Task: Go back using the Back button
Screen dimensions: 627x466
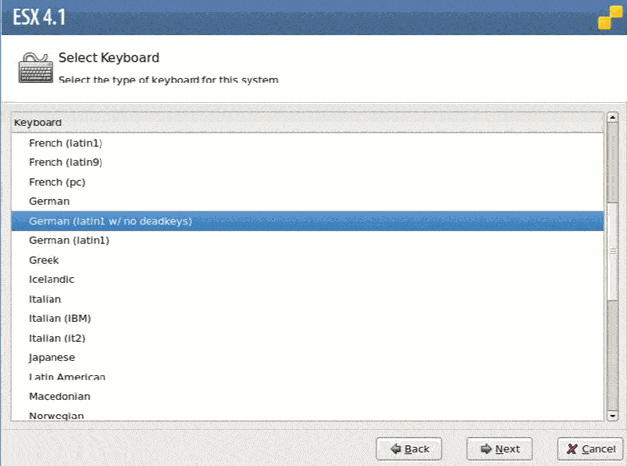Action: (409, 448)
